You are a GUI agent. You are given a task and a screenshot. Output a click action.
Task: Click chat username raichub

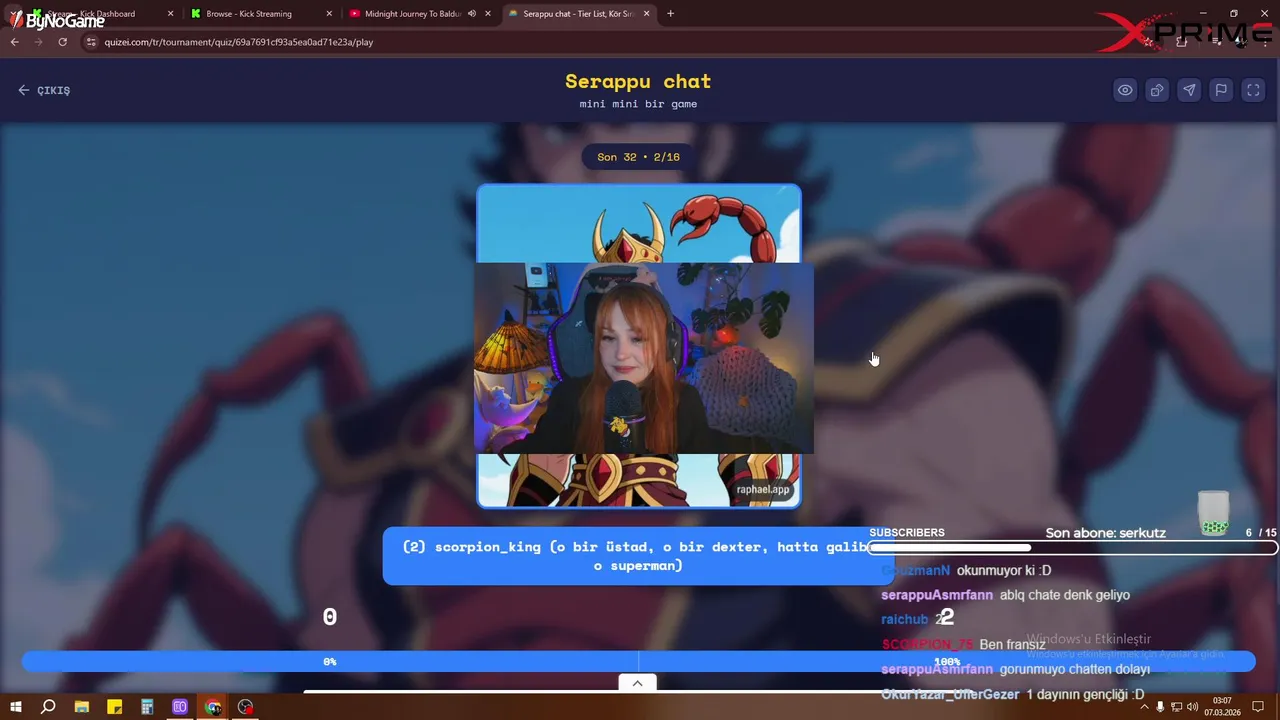click(x=904, y=619)
